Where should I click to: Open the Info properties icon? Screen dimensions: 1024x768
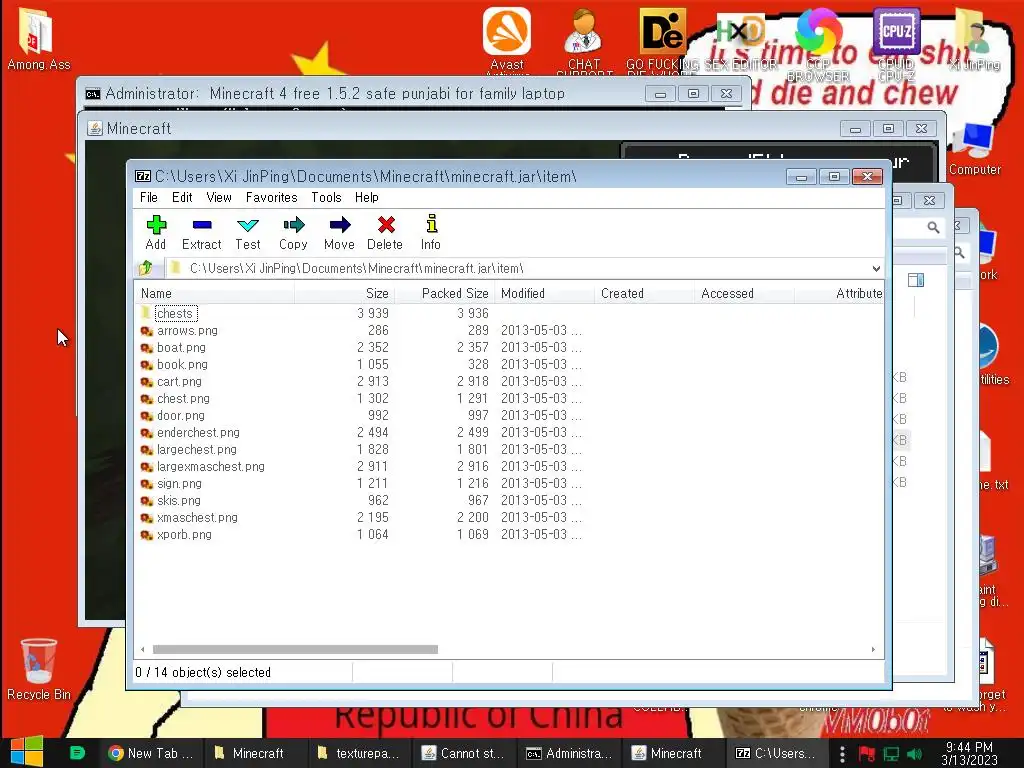pyautogui.click(x=430, y=232)
